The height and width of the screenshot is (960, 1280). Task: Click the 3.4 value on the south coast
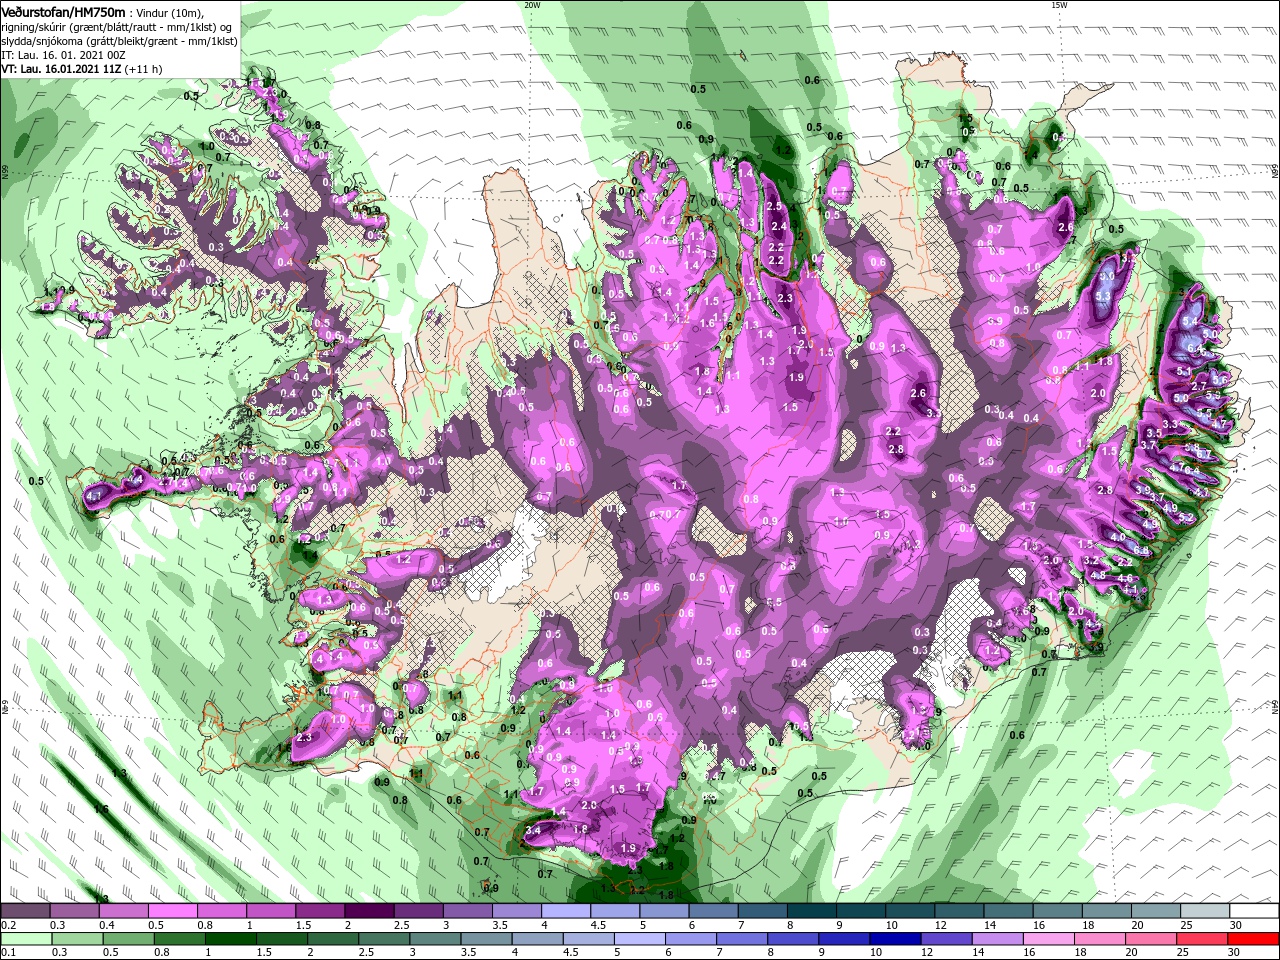tap(533, 830)
